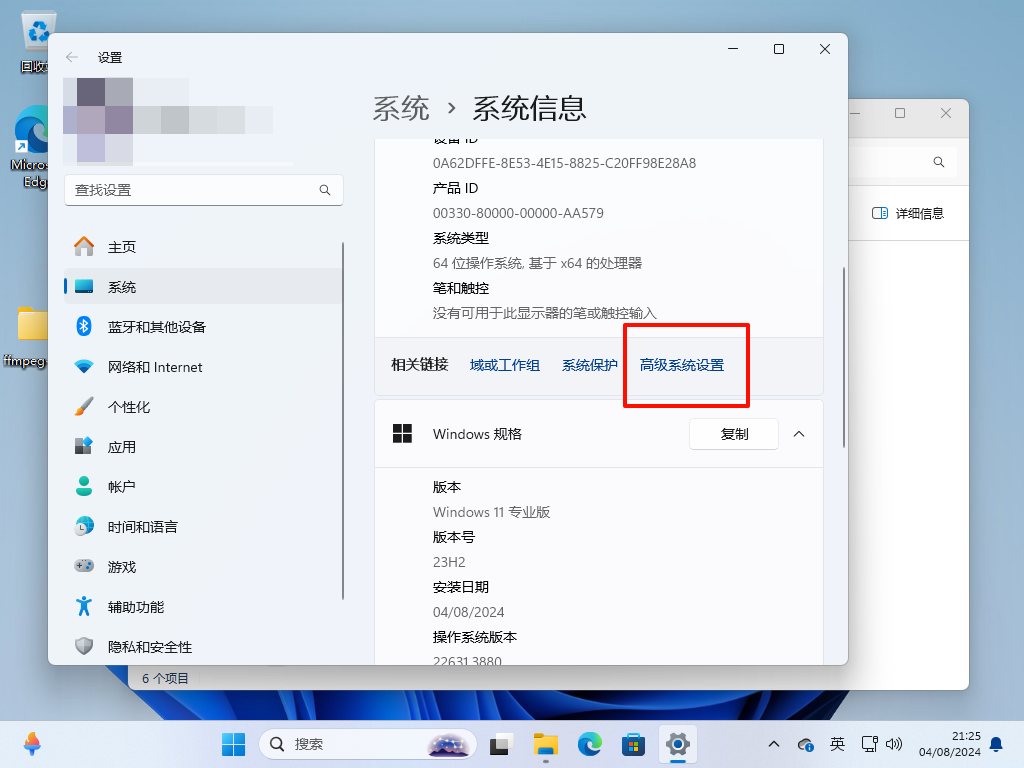Click the Windows logo beside Windows 规格

click(402, 434)
